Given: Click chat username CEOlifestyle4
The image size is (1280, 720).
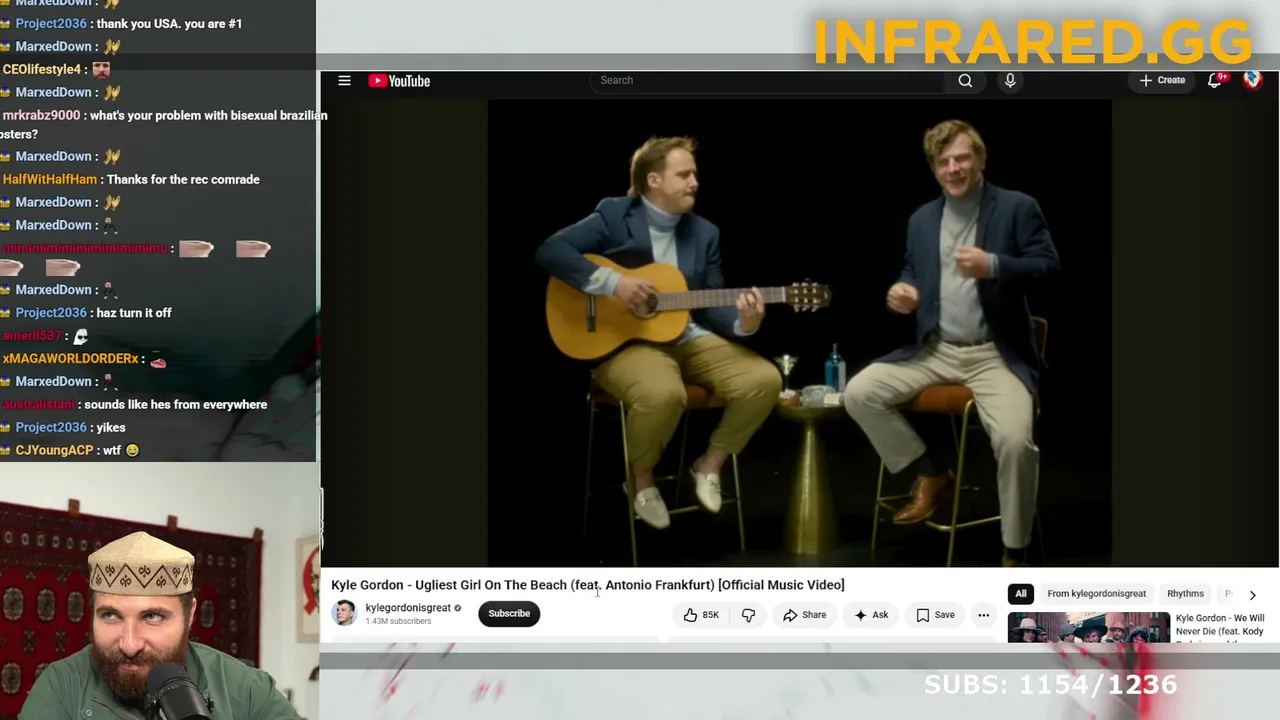Looking at the screenshot, I should click(42, 69).
